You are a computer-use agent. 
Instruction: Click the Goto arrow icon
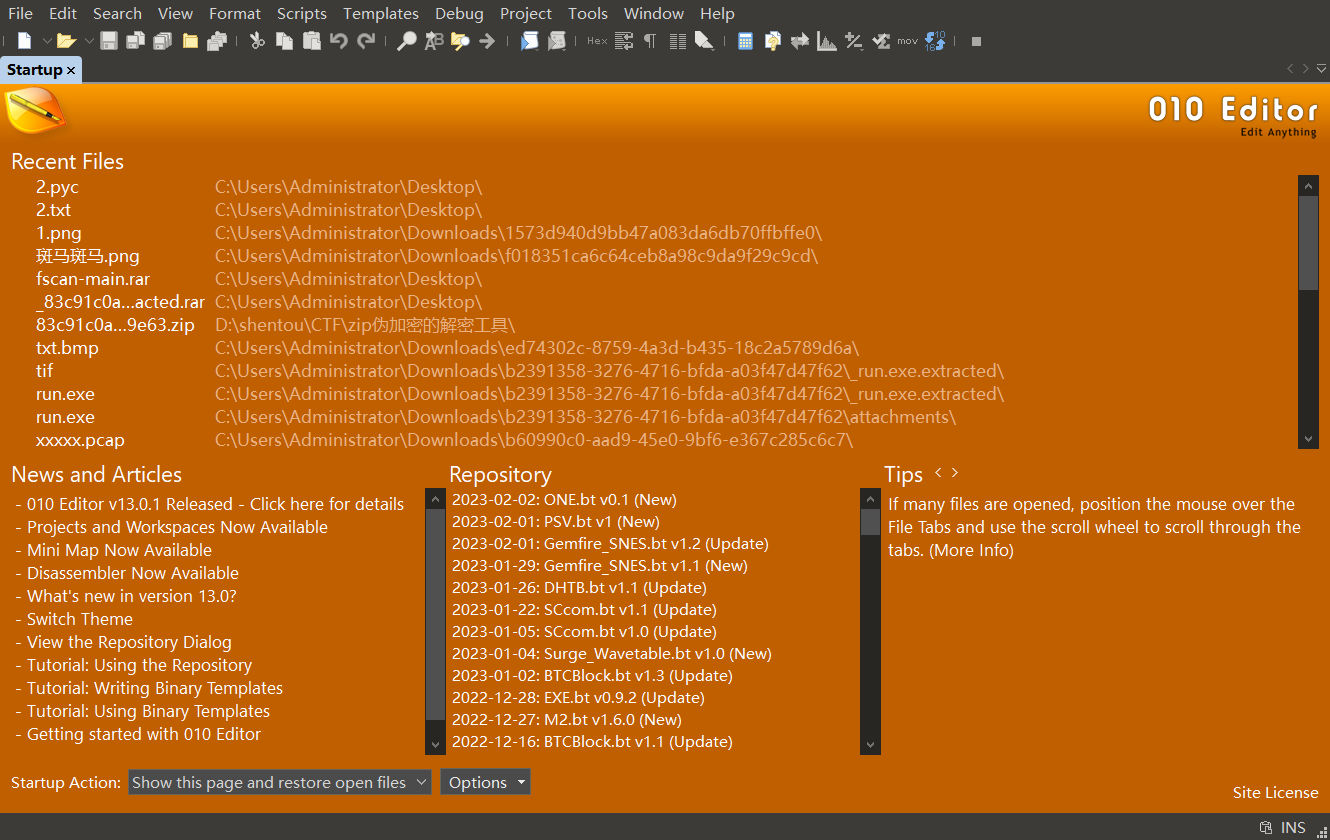point(487,41)
